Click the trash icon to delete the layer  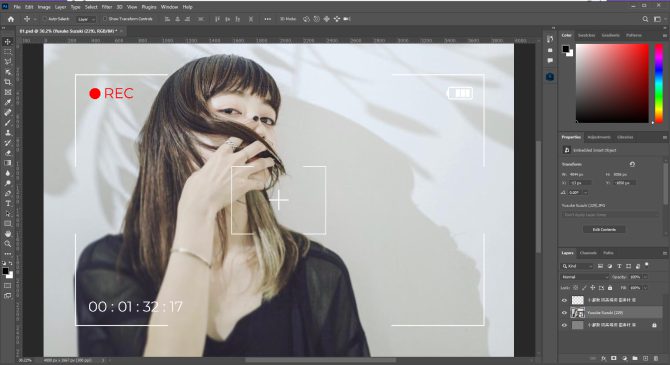[656, 358]
